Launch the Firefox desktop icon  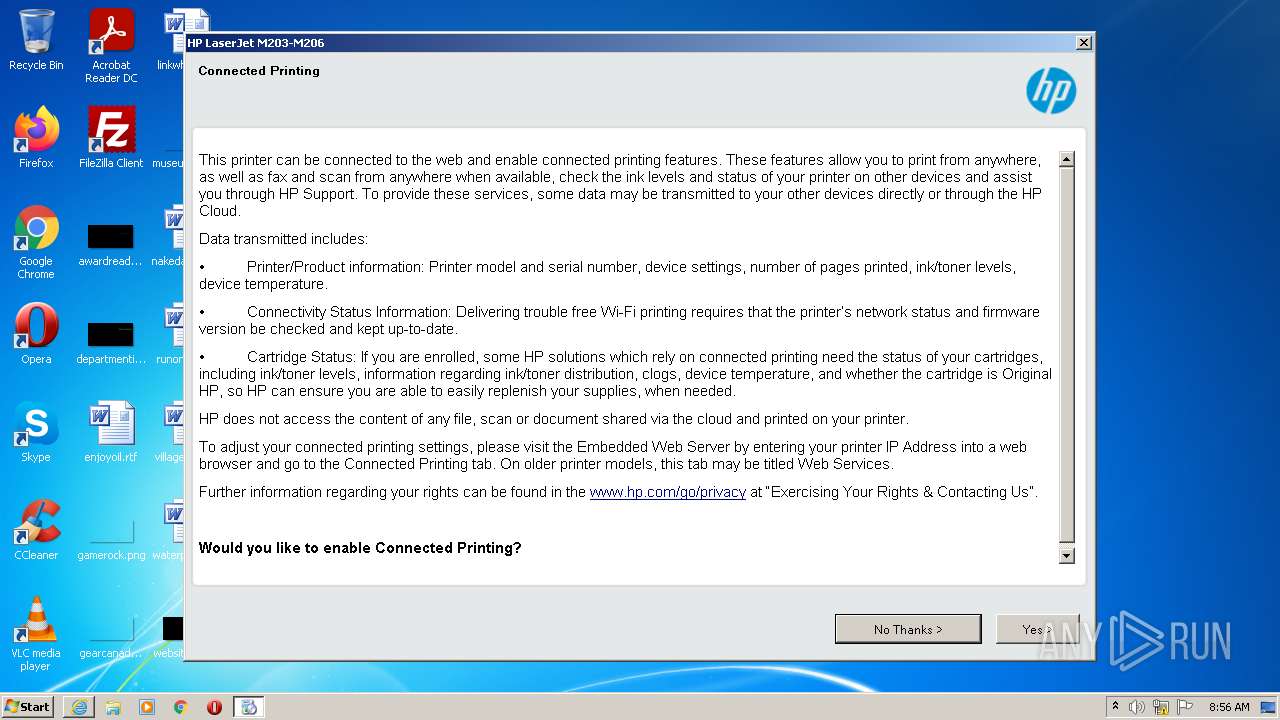[x=36, y=138]
